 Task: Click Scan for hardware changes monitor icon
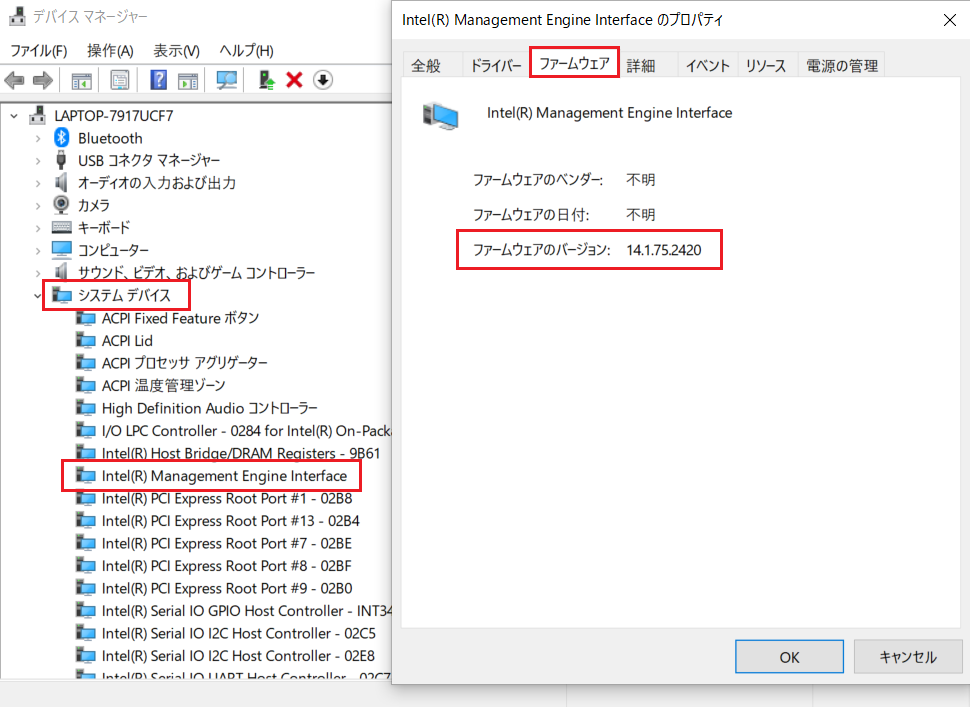(x=226, y=80)
